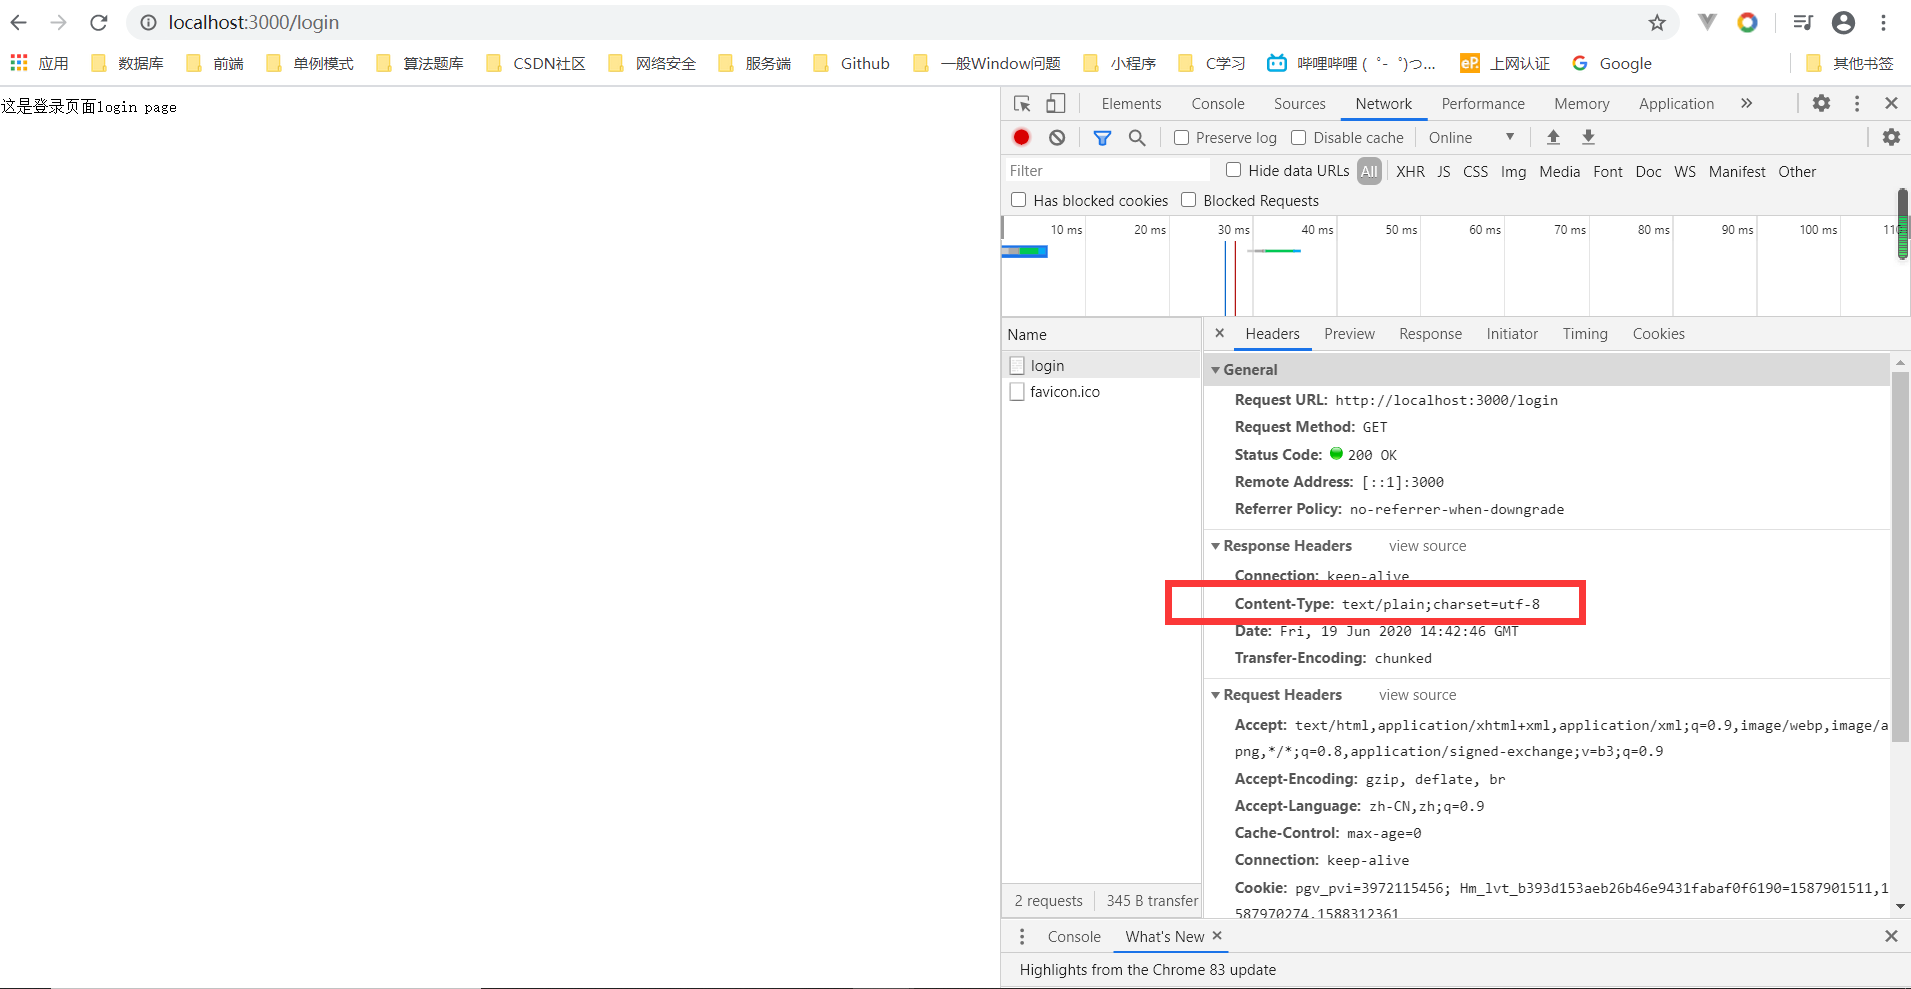Open the media control playlist icon
The width and height of the screenshot is (1911, 989).
(1803, 22)
